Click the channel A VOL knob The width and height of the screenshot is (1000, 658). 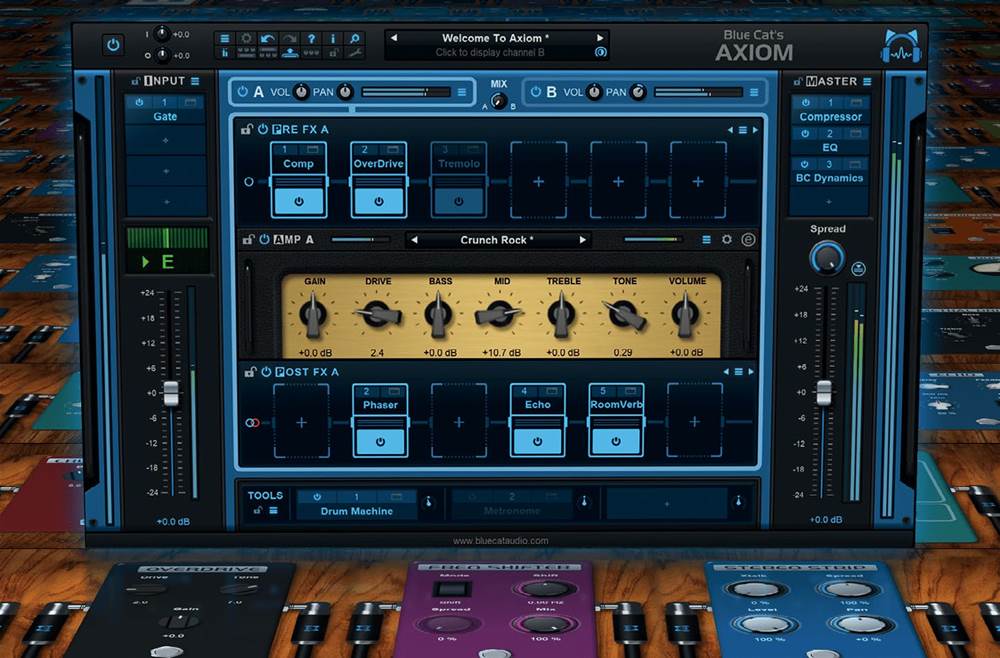point(301,92)
